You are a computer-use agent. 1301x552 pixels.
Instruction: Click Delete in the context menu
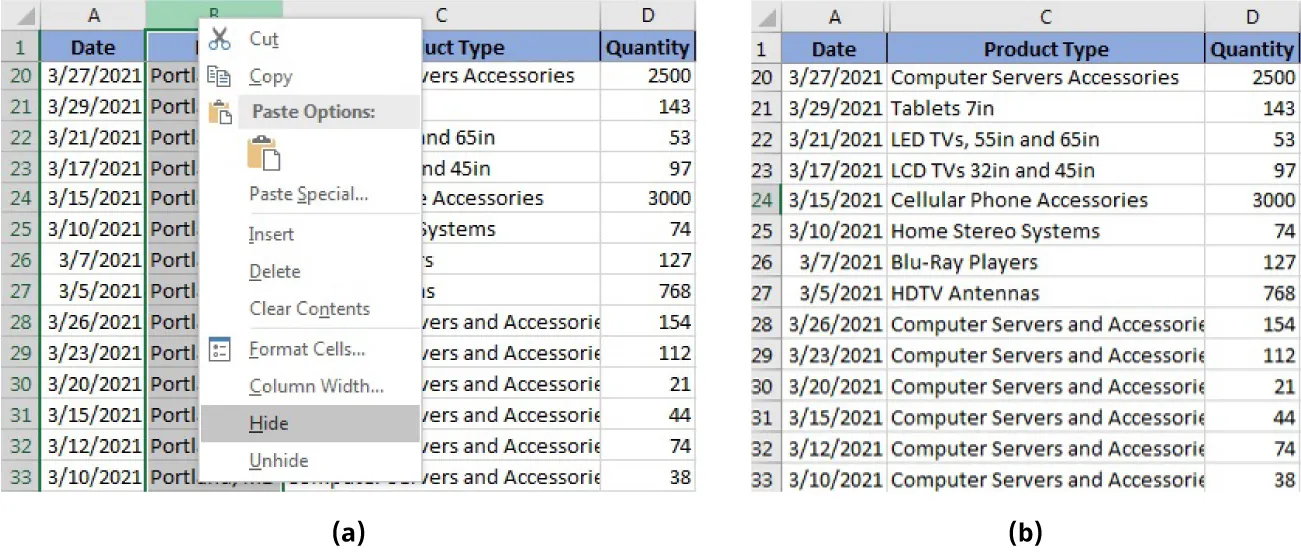click(274, 271)
